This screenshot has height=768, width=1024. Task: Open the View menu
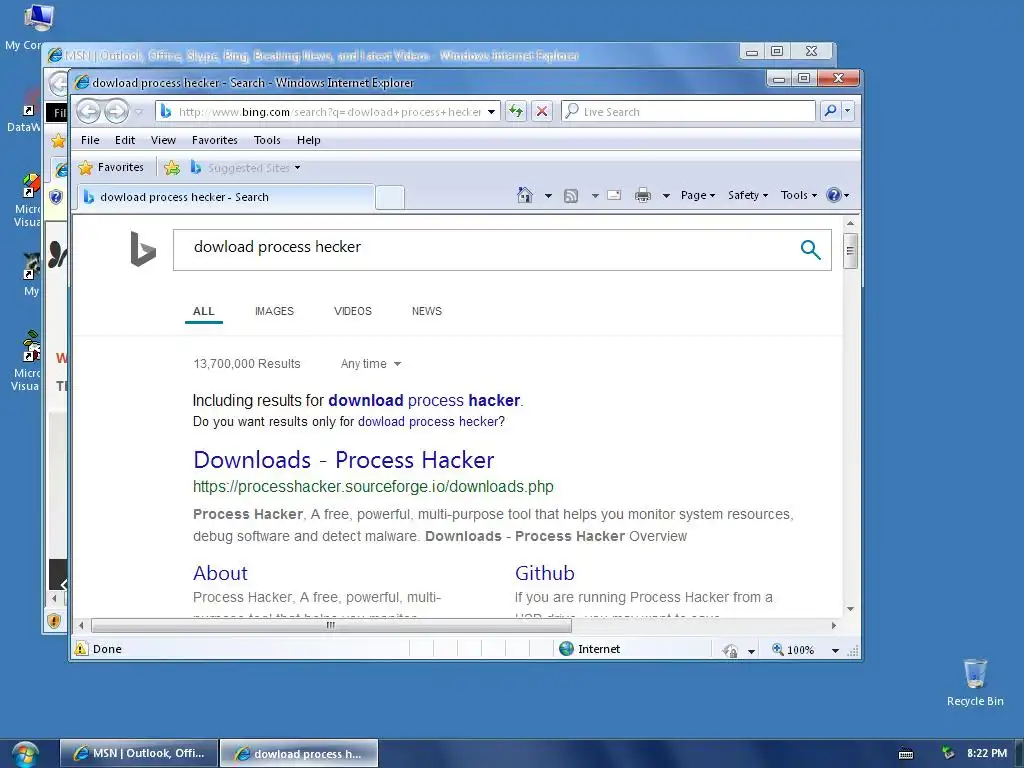(163, 140)
